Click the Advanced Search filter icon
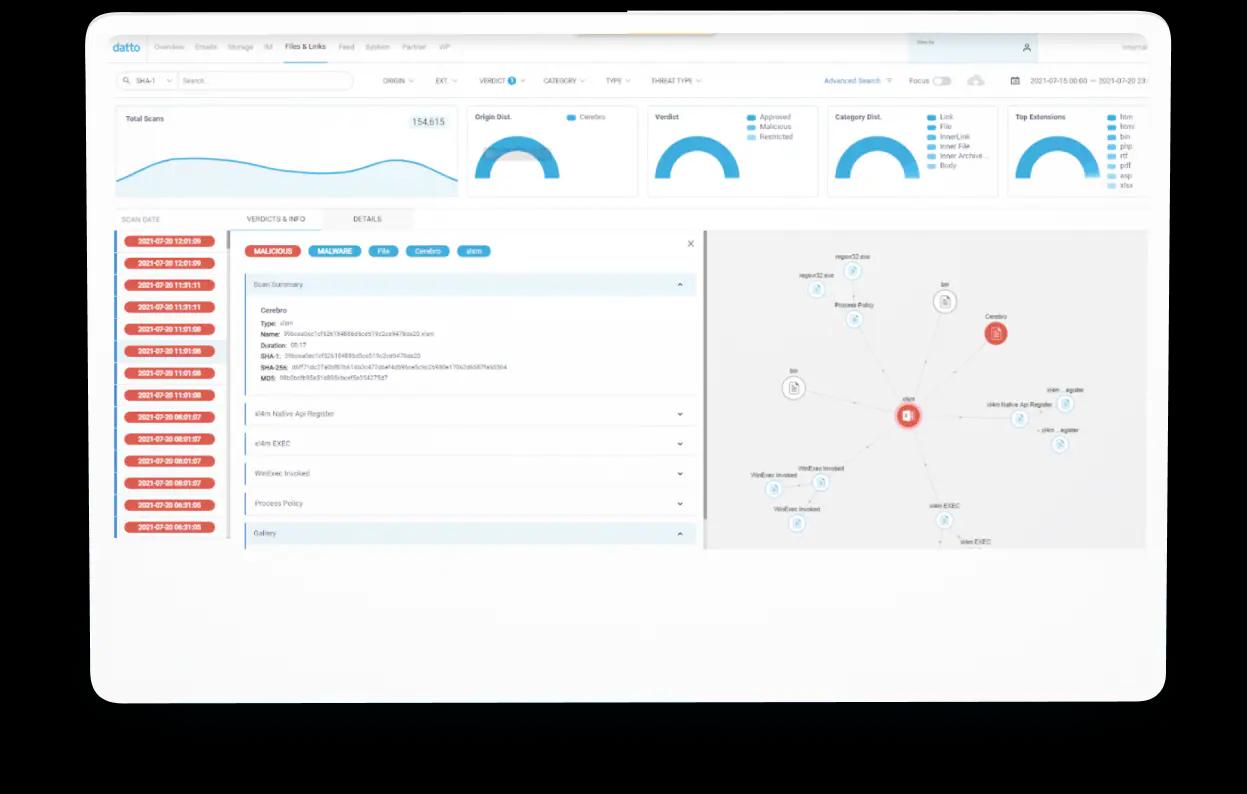This screenshot has width=1247, height=794. click(889, 81)
